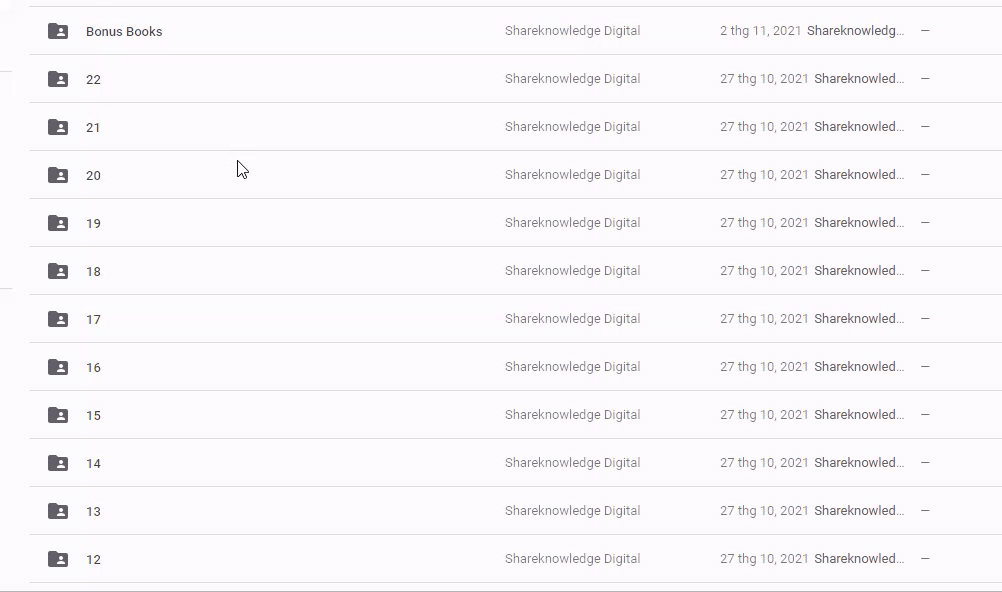1002x592 pixels.
Task: Click the shared folder icon for Bonus Books
Action: pos(58,31)
